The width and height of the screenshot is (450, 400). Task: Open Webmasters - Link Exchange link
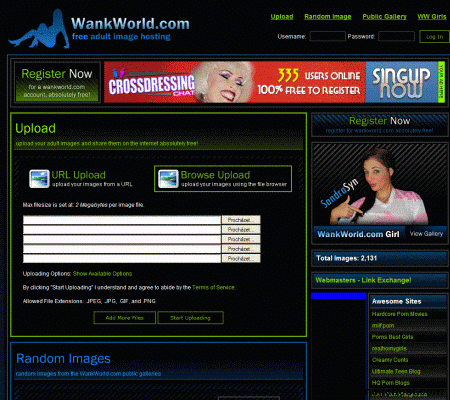[363, 280]
